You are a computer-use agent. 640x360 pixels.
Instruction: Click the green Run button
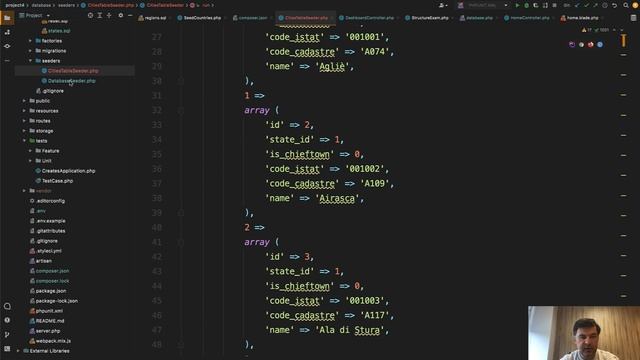(517, 5)
